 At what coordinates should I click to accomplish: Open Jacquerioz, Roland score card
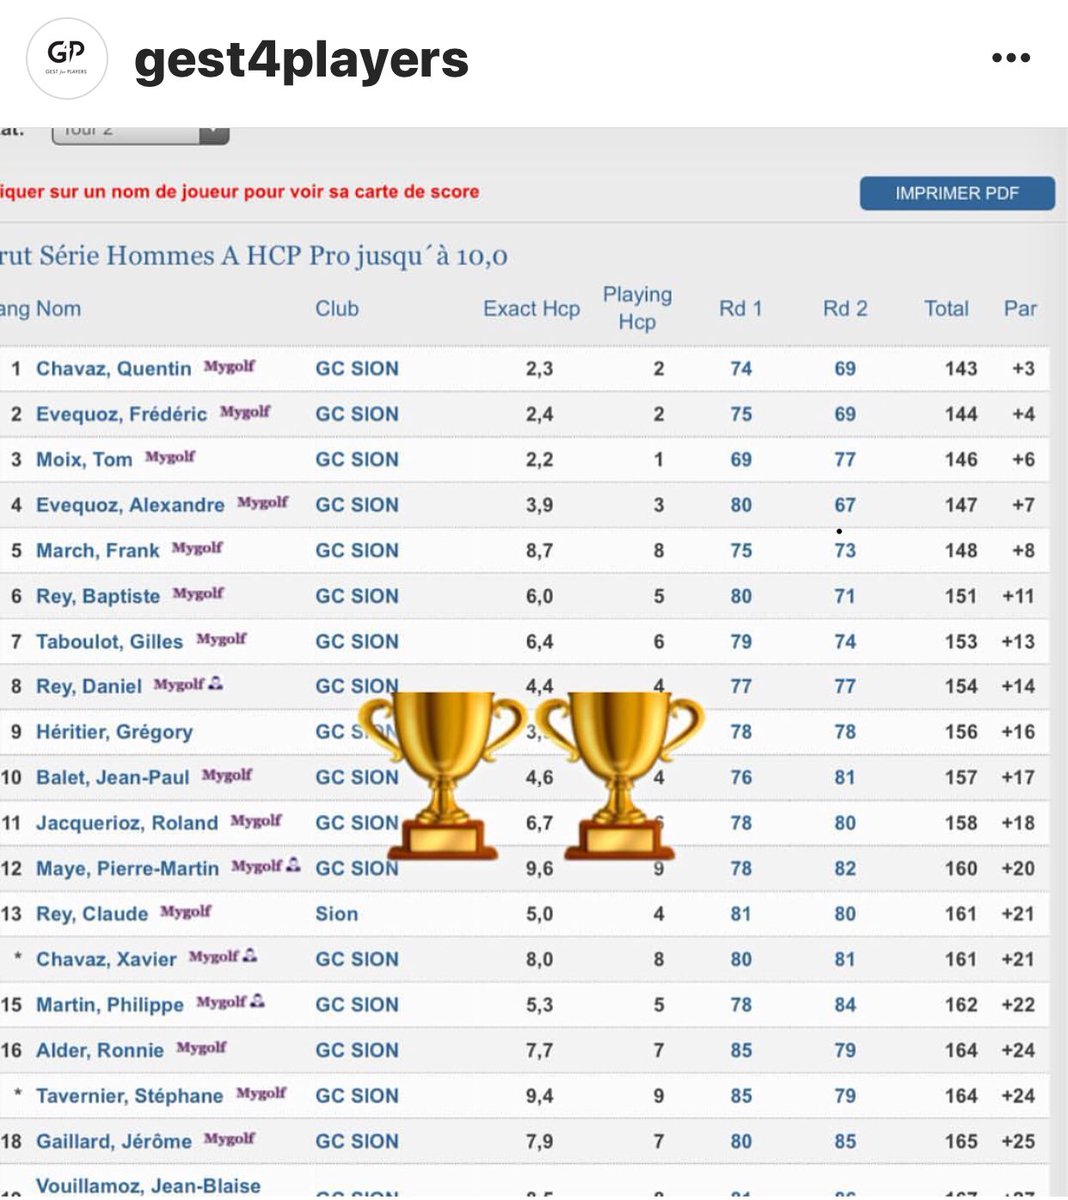[x=127, y=823]
